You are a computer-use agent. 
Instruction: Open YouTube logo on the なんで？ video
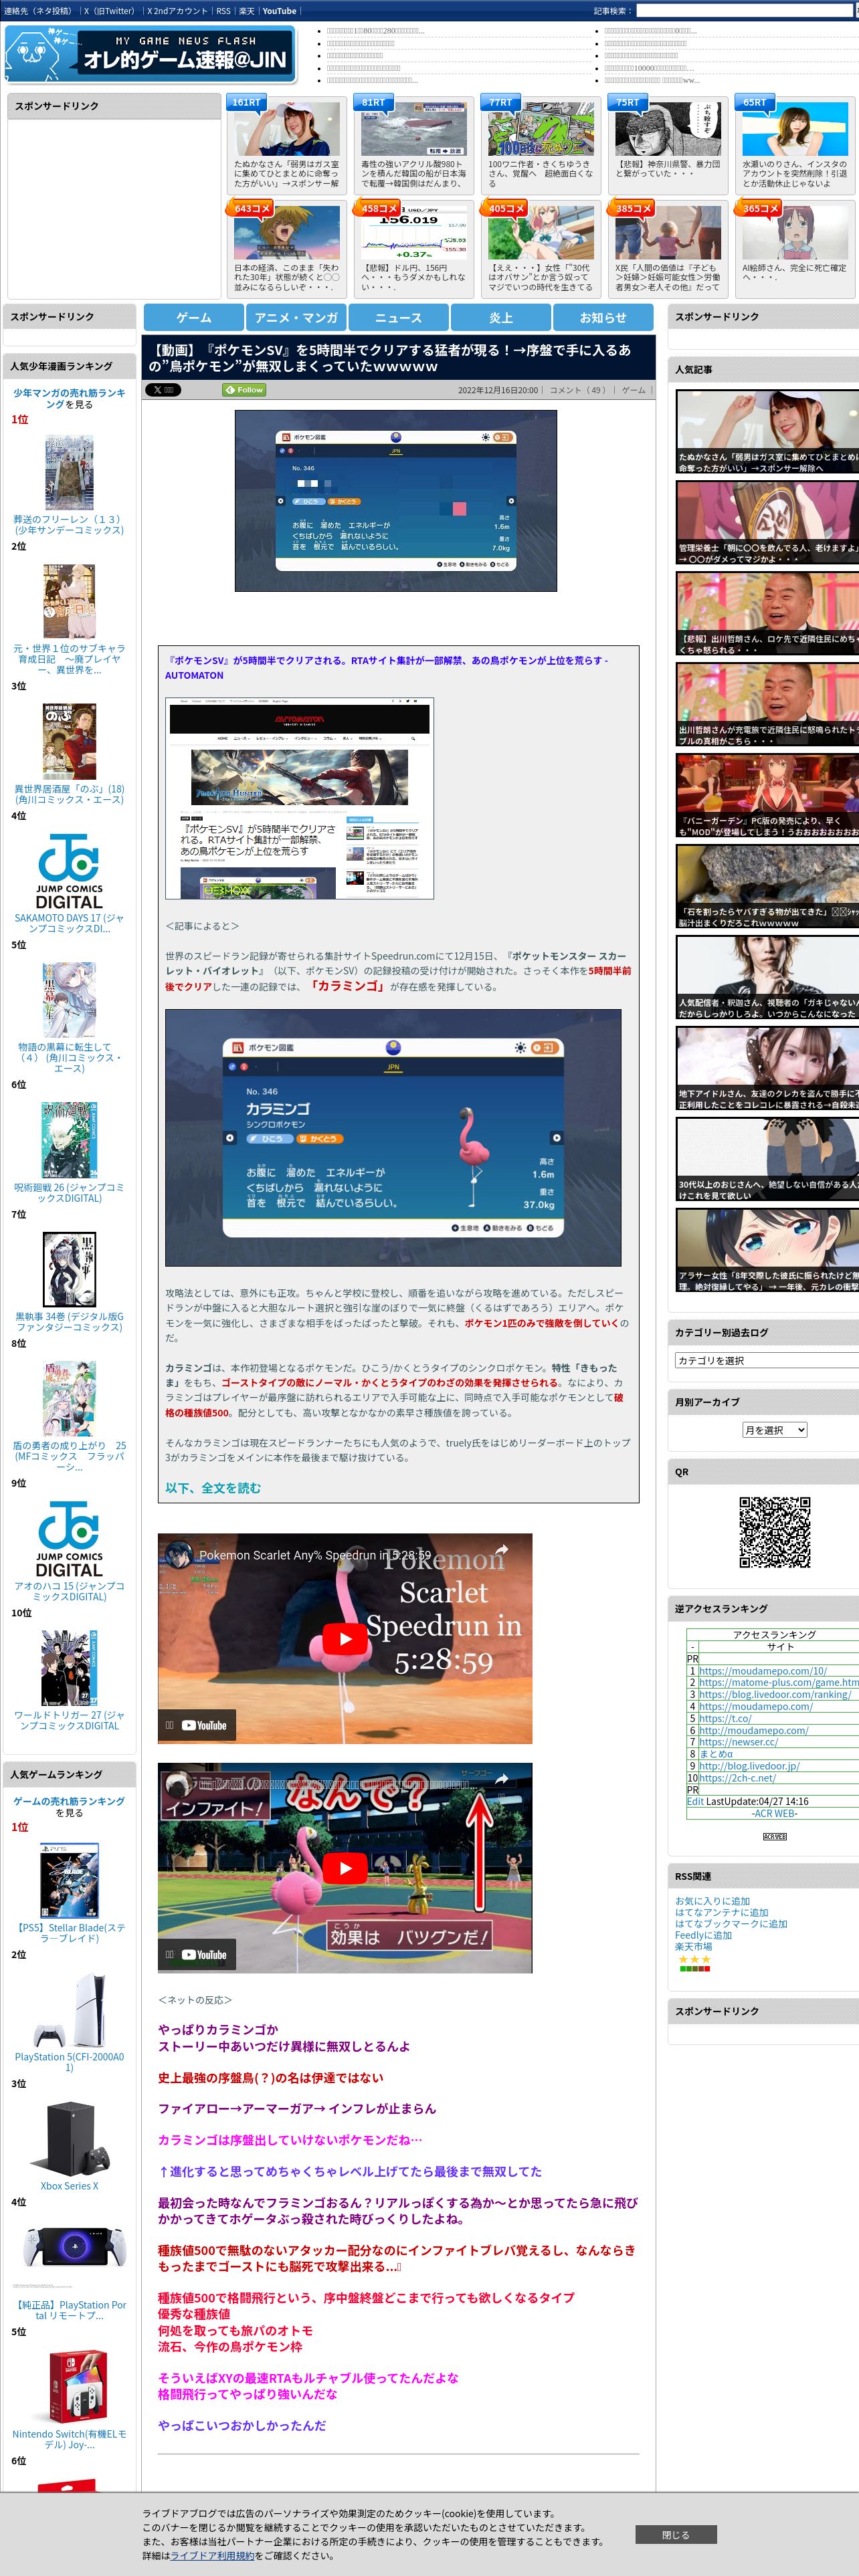tap(204, 1954)
